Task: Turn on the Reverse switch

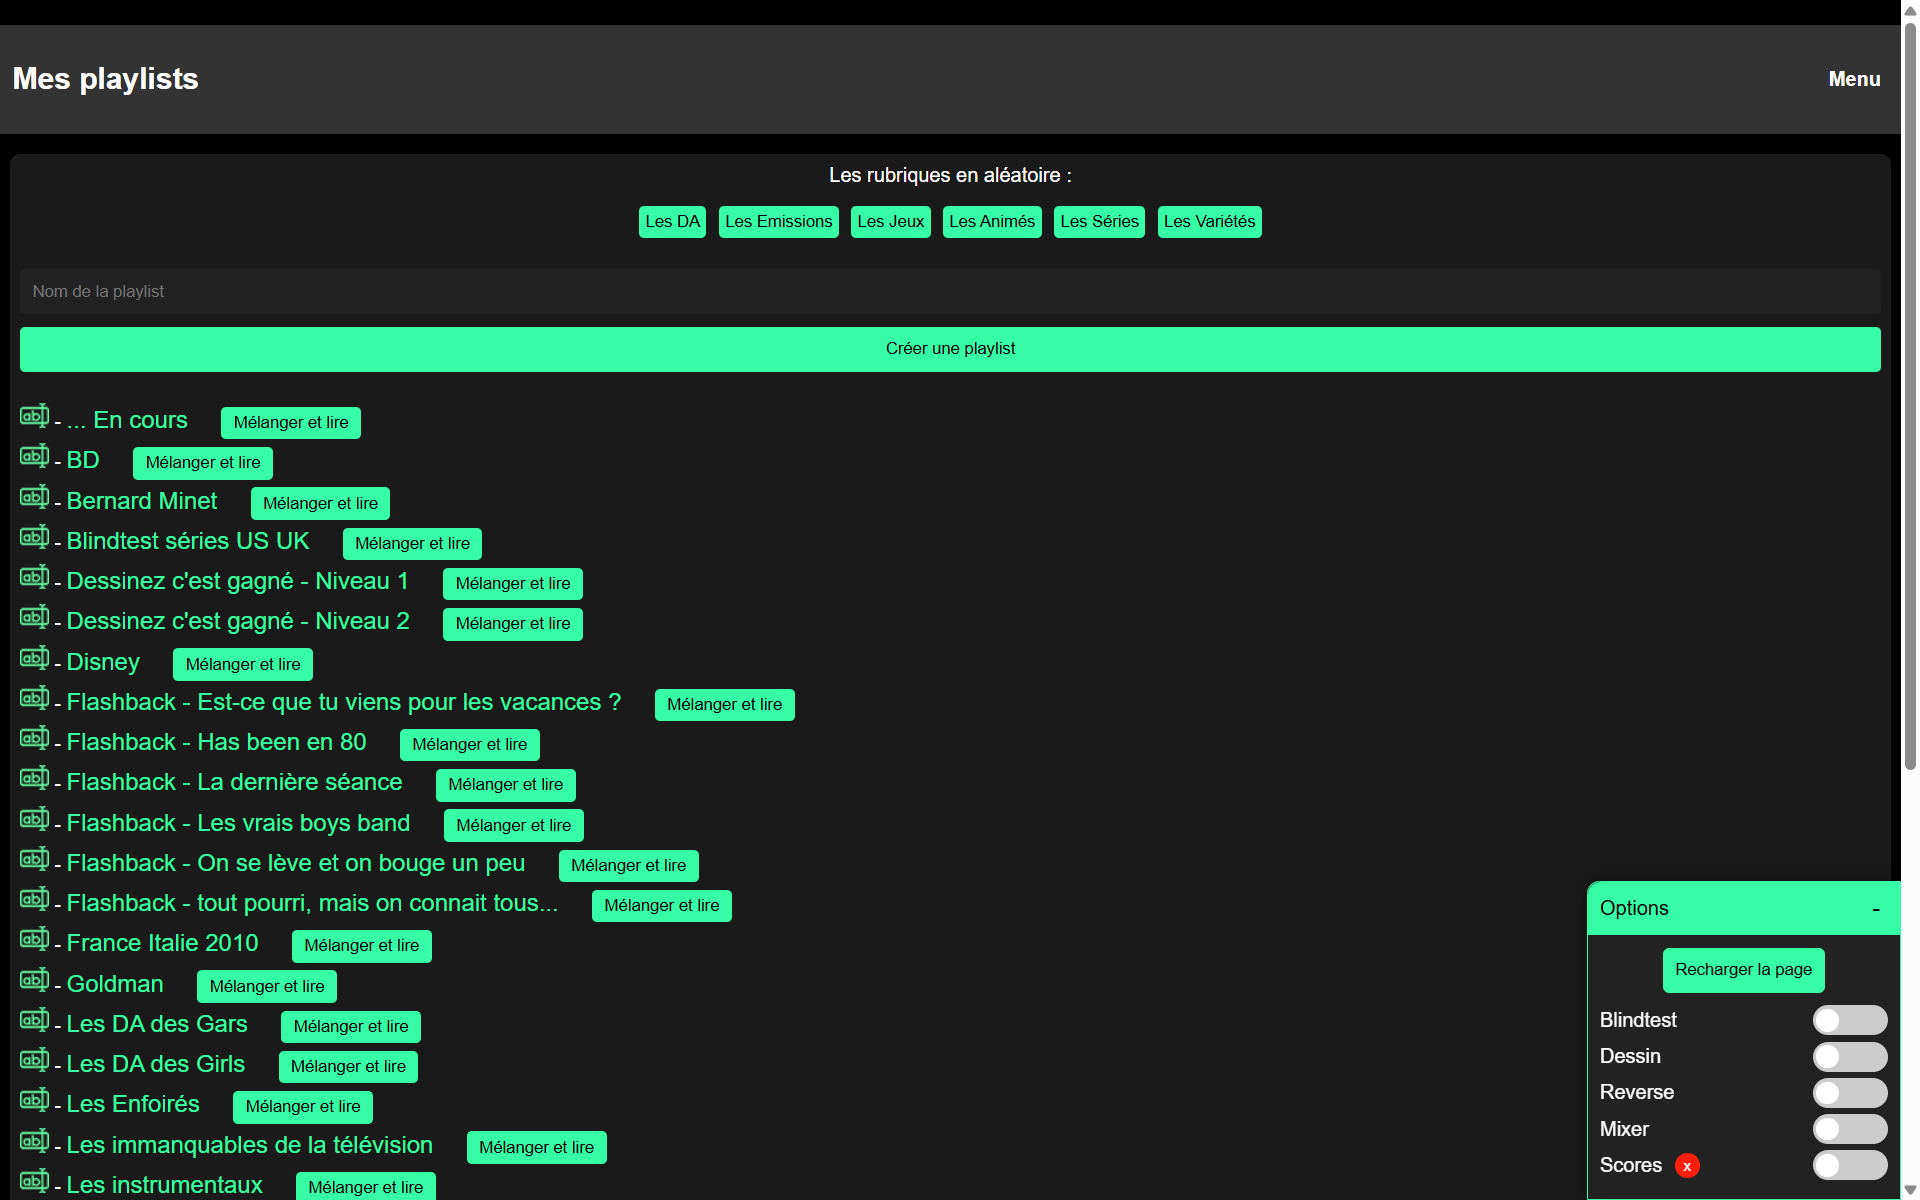Action: point(1849,1093)
